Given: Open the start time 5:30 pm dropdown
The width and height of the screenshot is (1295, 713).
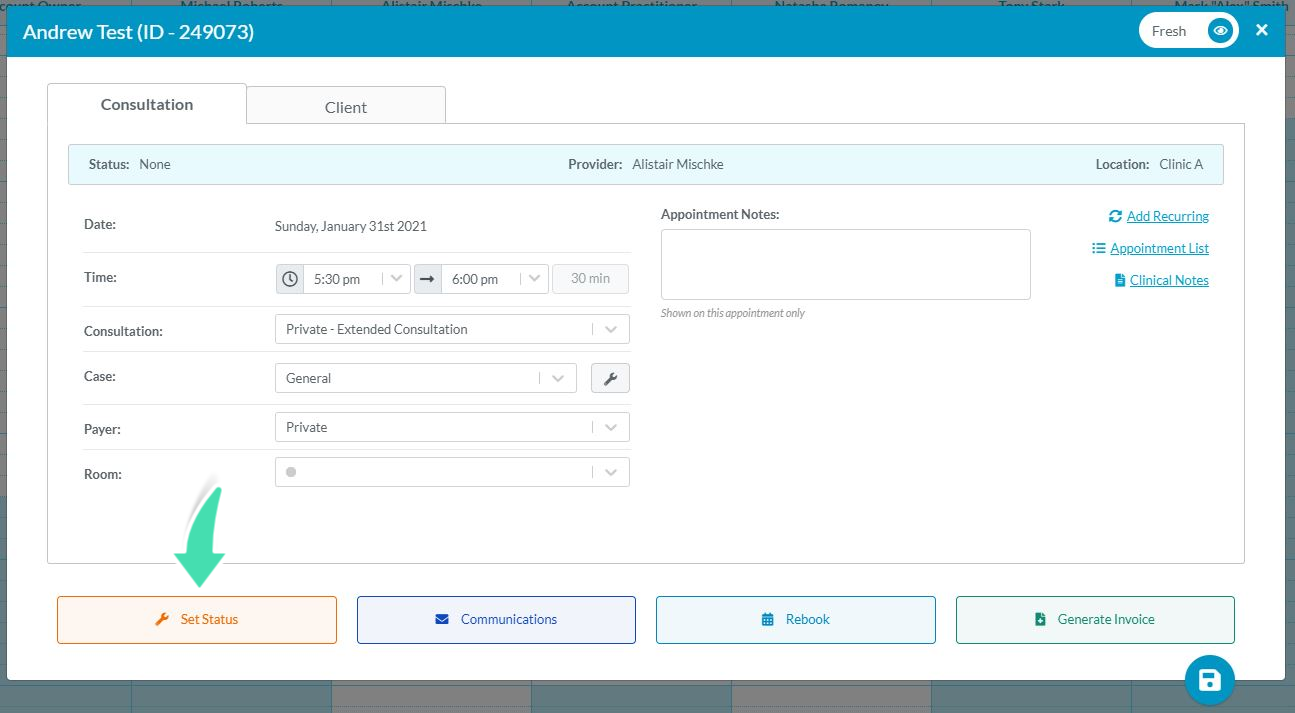Looking at the screenshot, I should pos(356,279).
